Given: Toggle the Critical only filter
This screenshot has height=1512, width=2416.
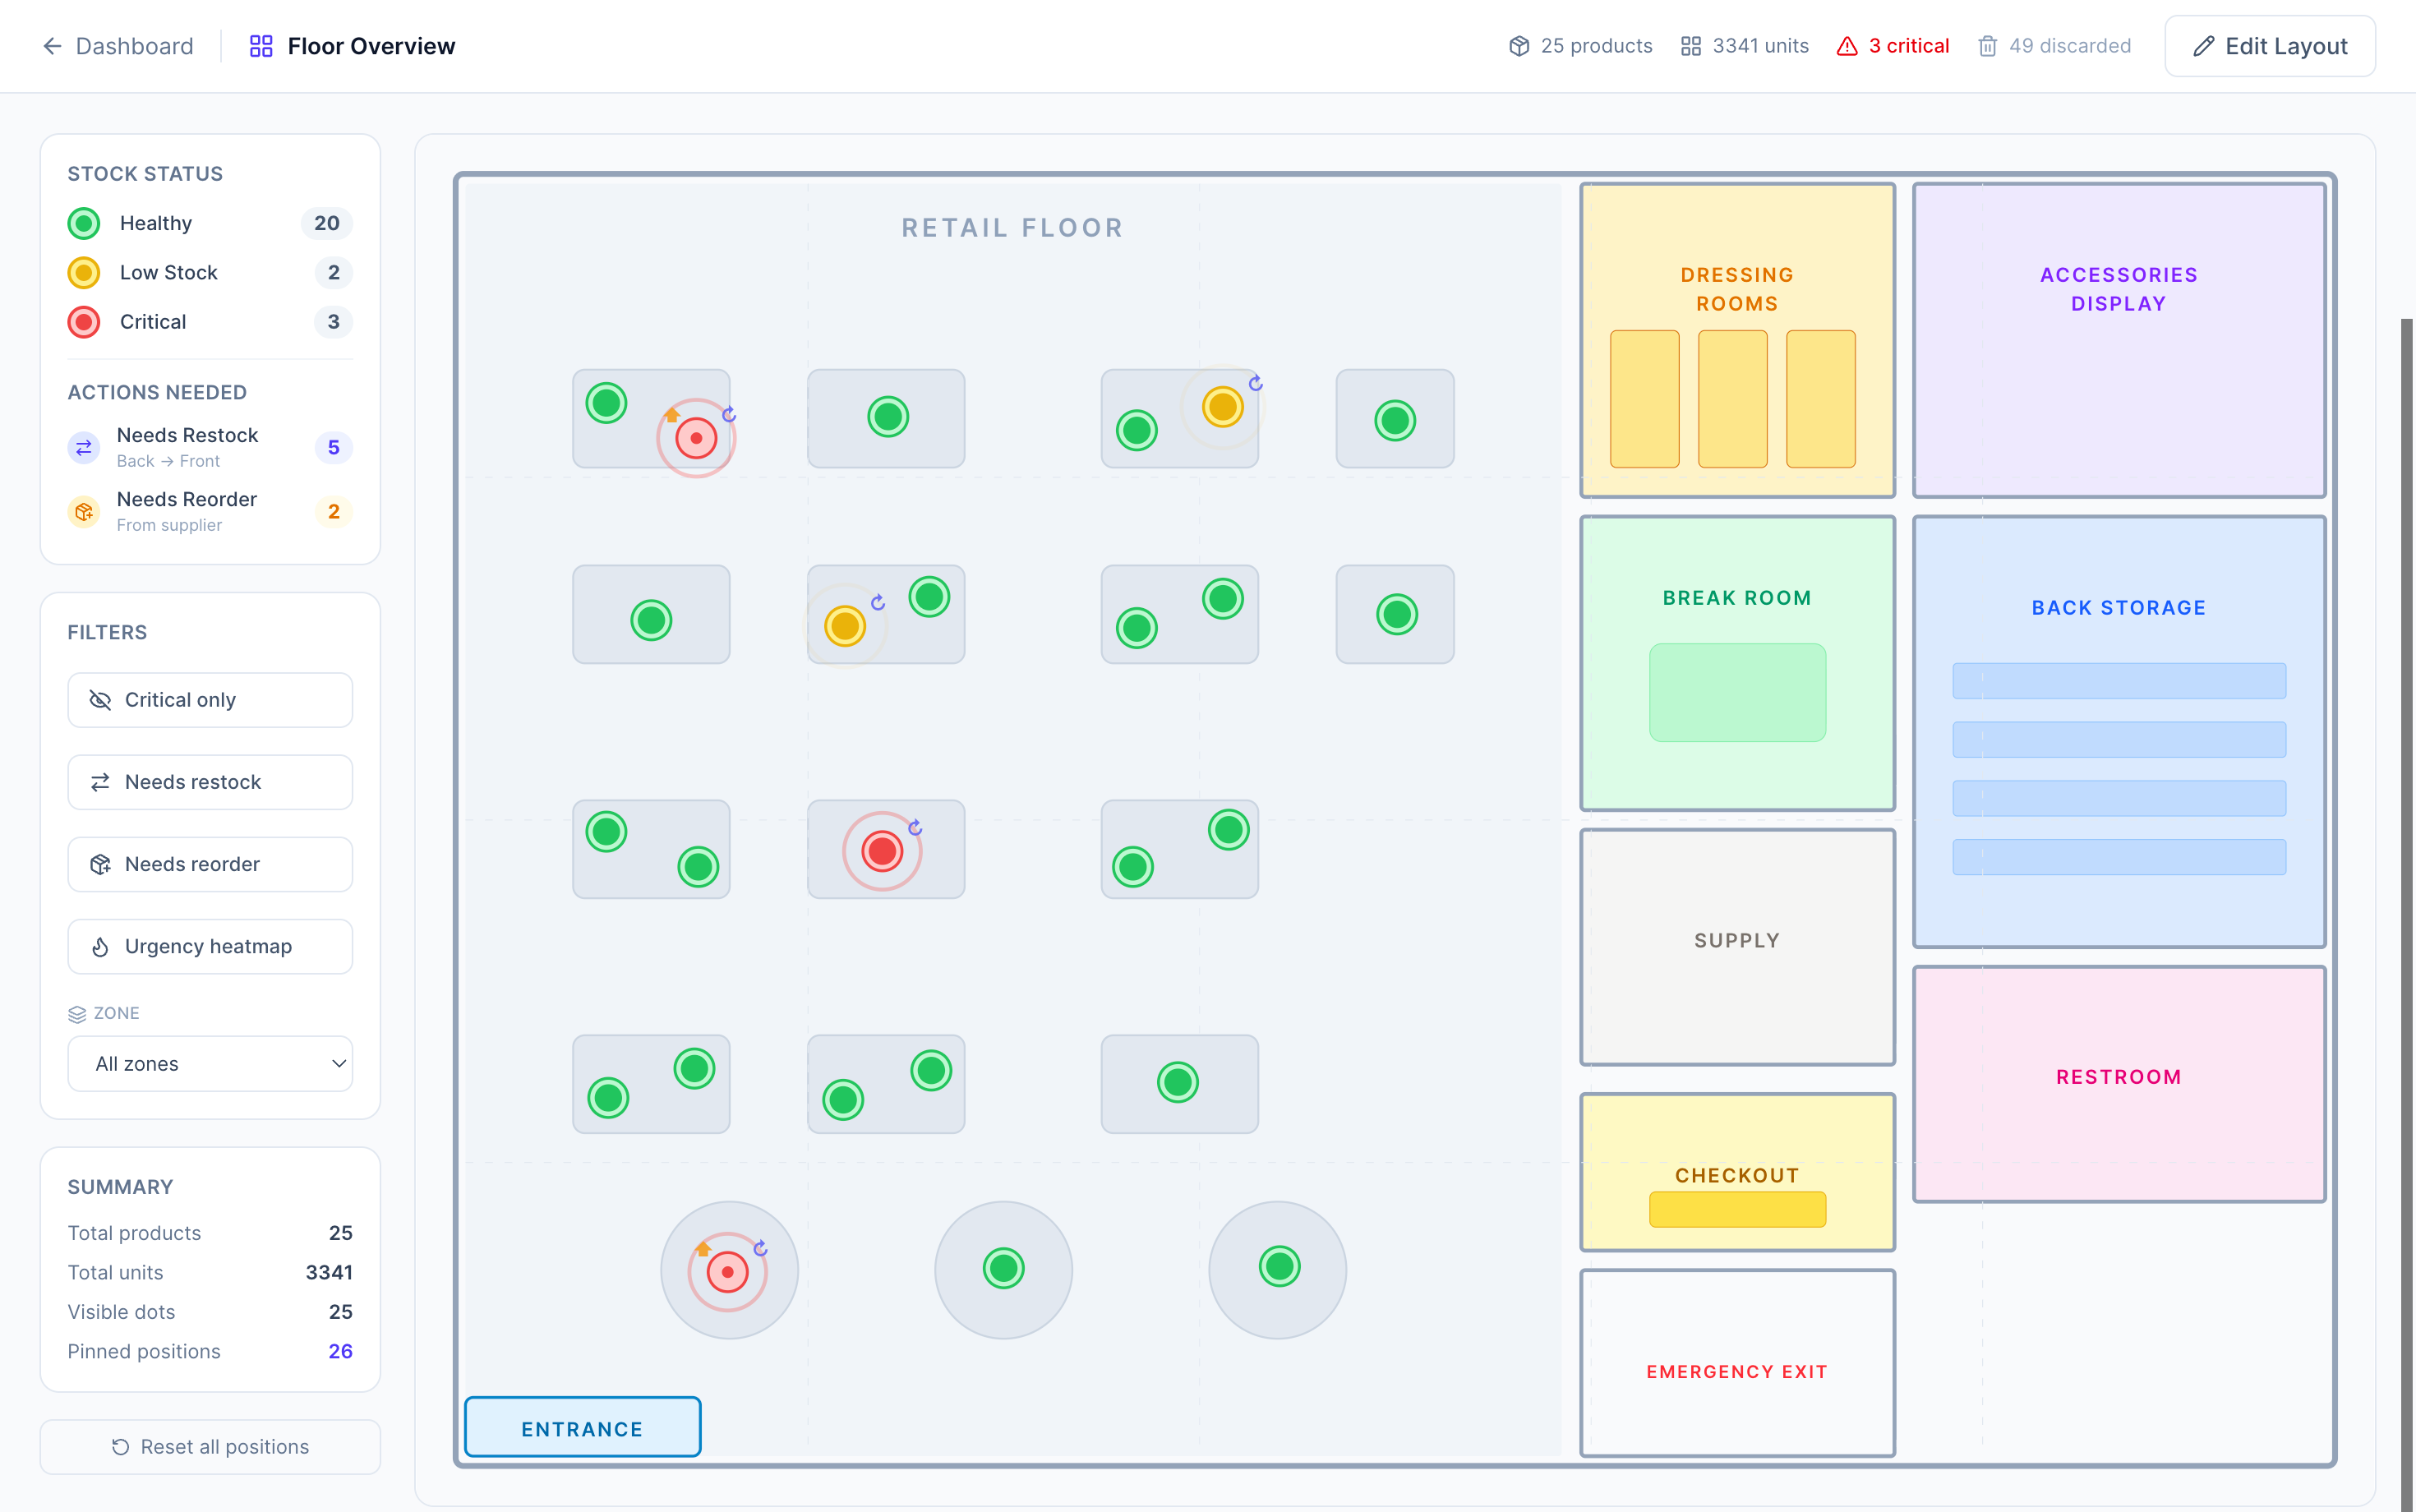Looking at the screenshot, I should click(210, 700).
